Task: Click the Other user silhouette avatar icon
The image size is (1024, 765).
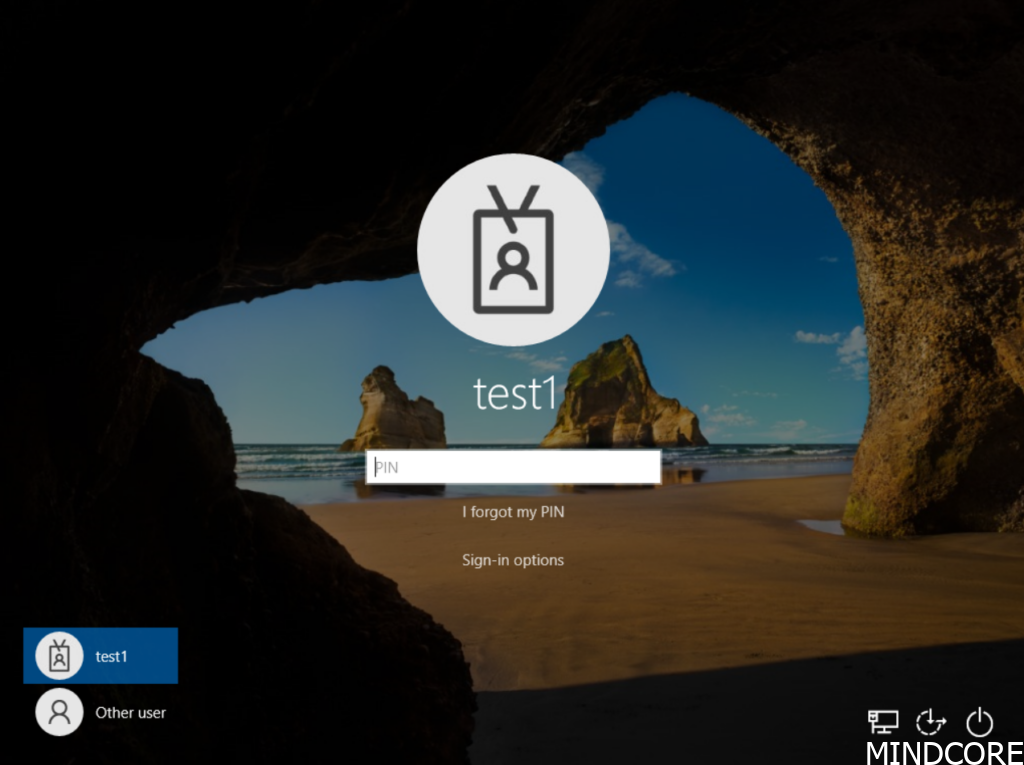Action: click(59, 712)
